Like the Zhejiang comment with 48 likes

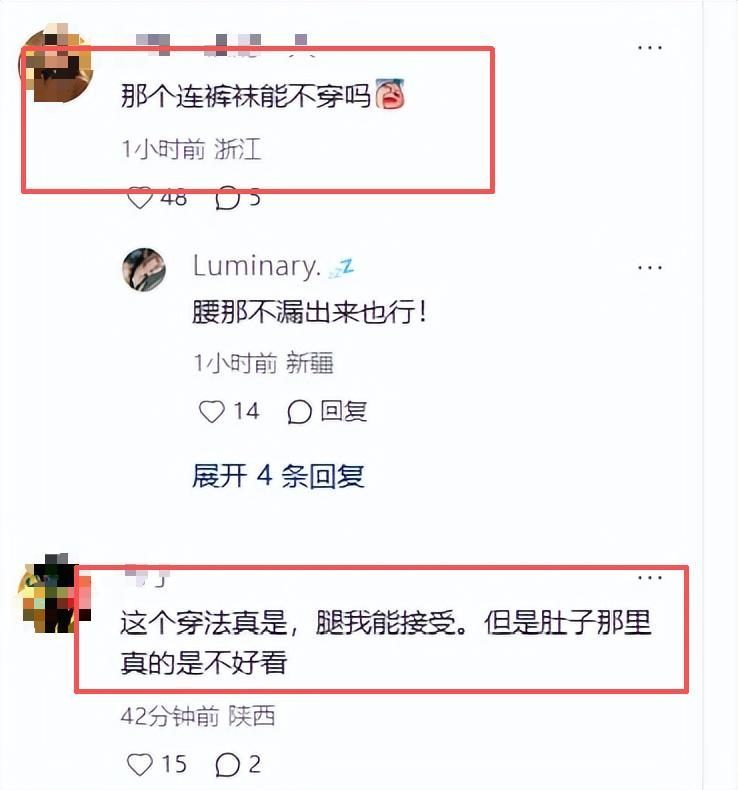tap(140, 198)
